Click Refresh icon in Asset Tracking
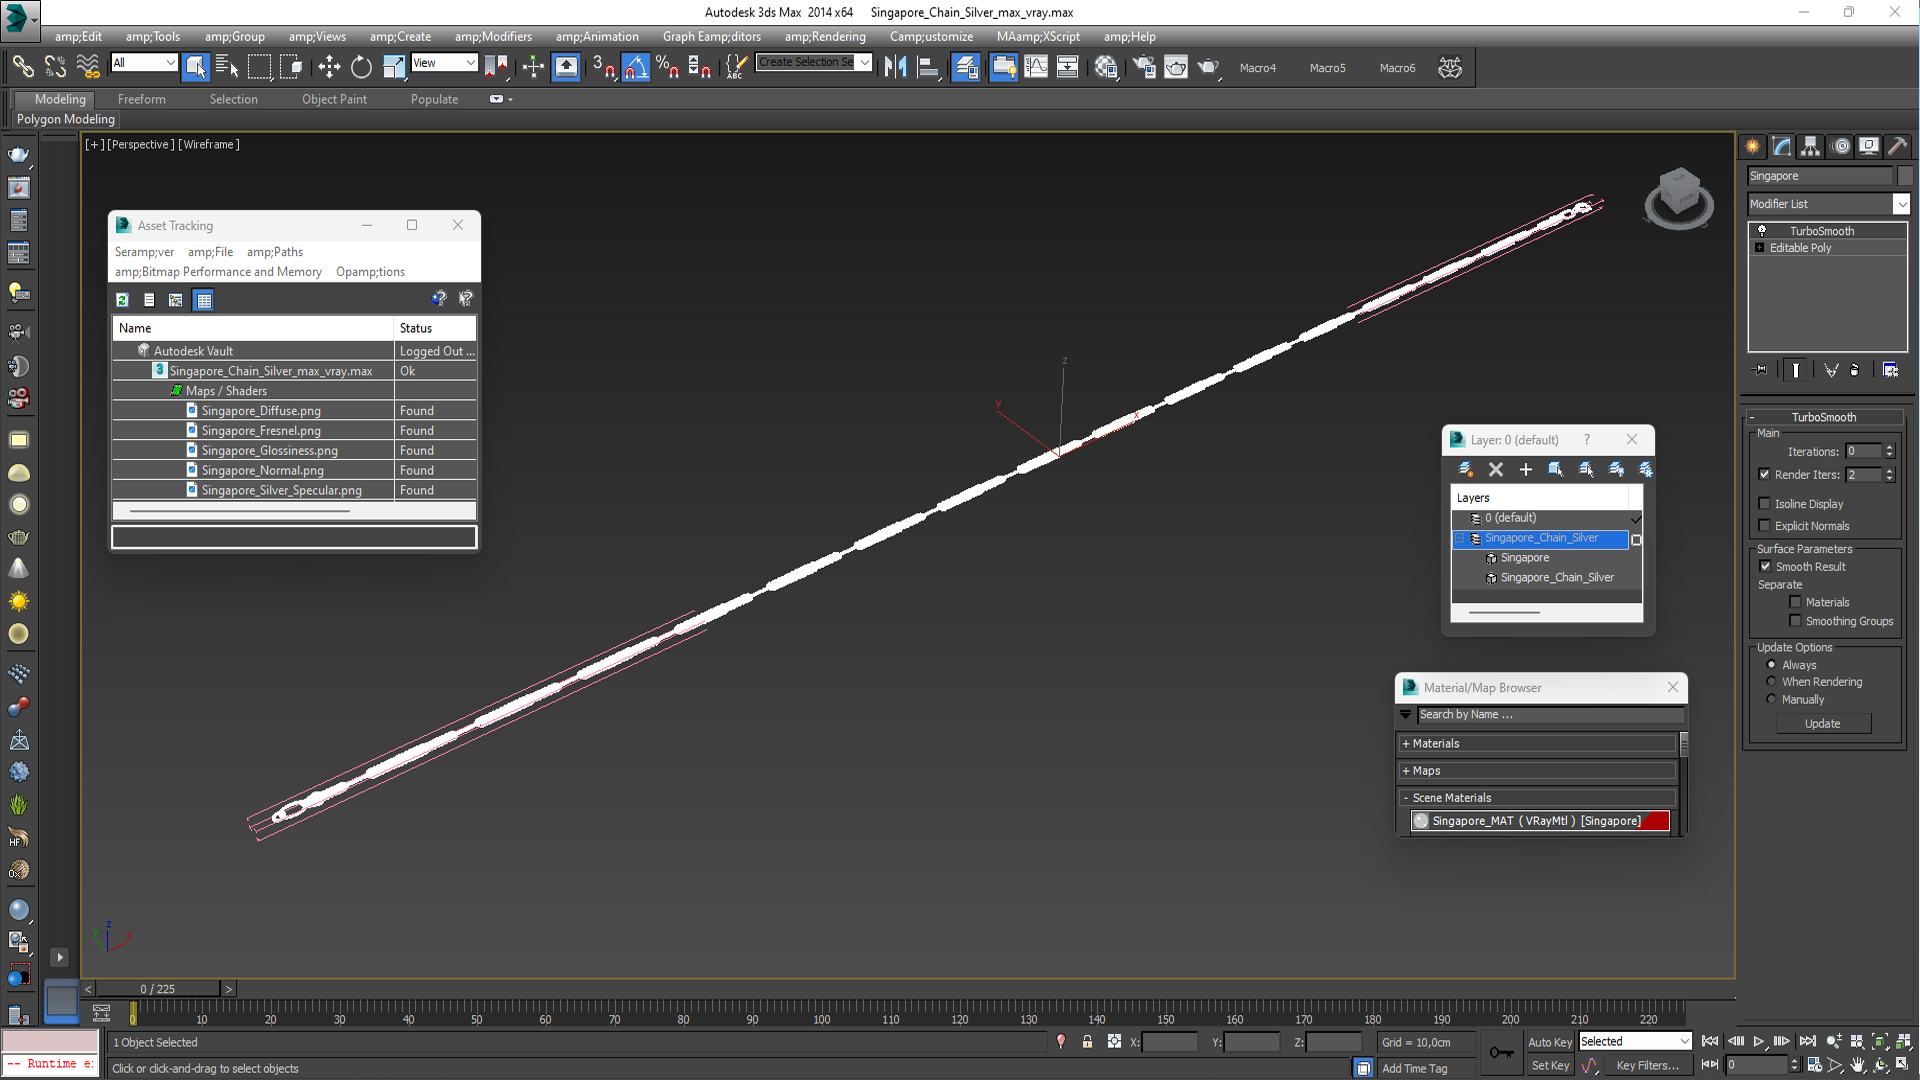 tap(122, 300)
